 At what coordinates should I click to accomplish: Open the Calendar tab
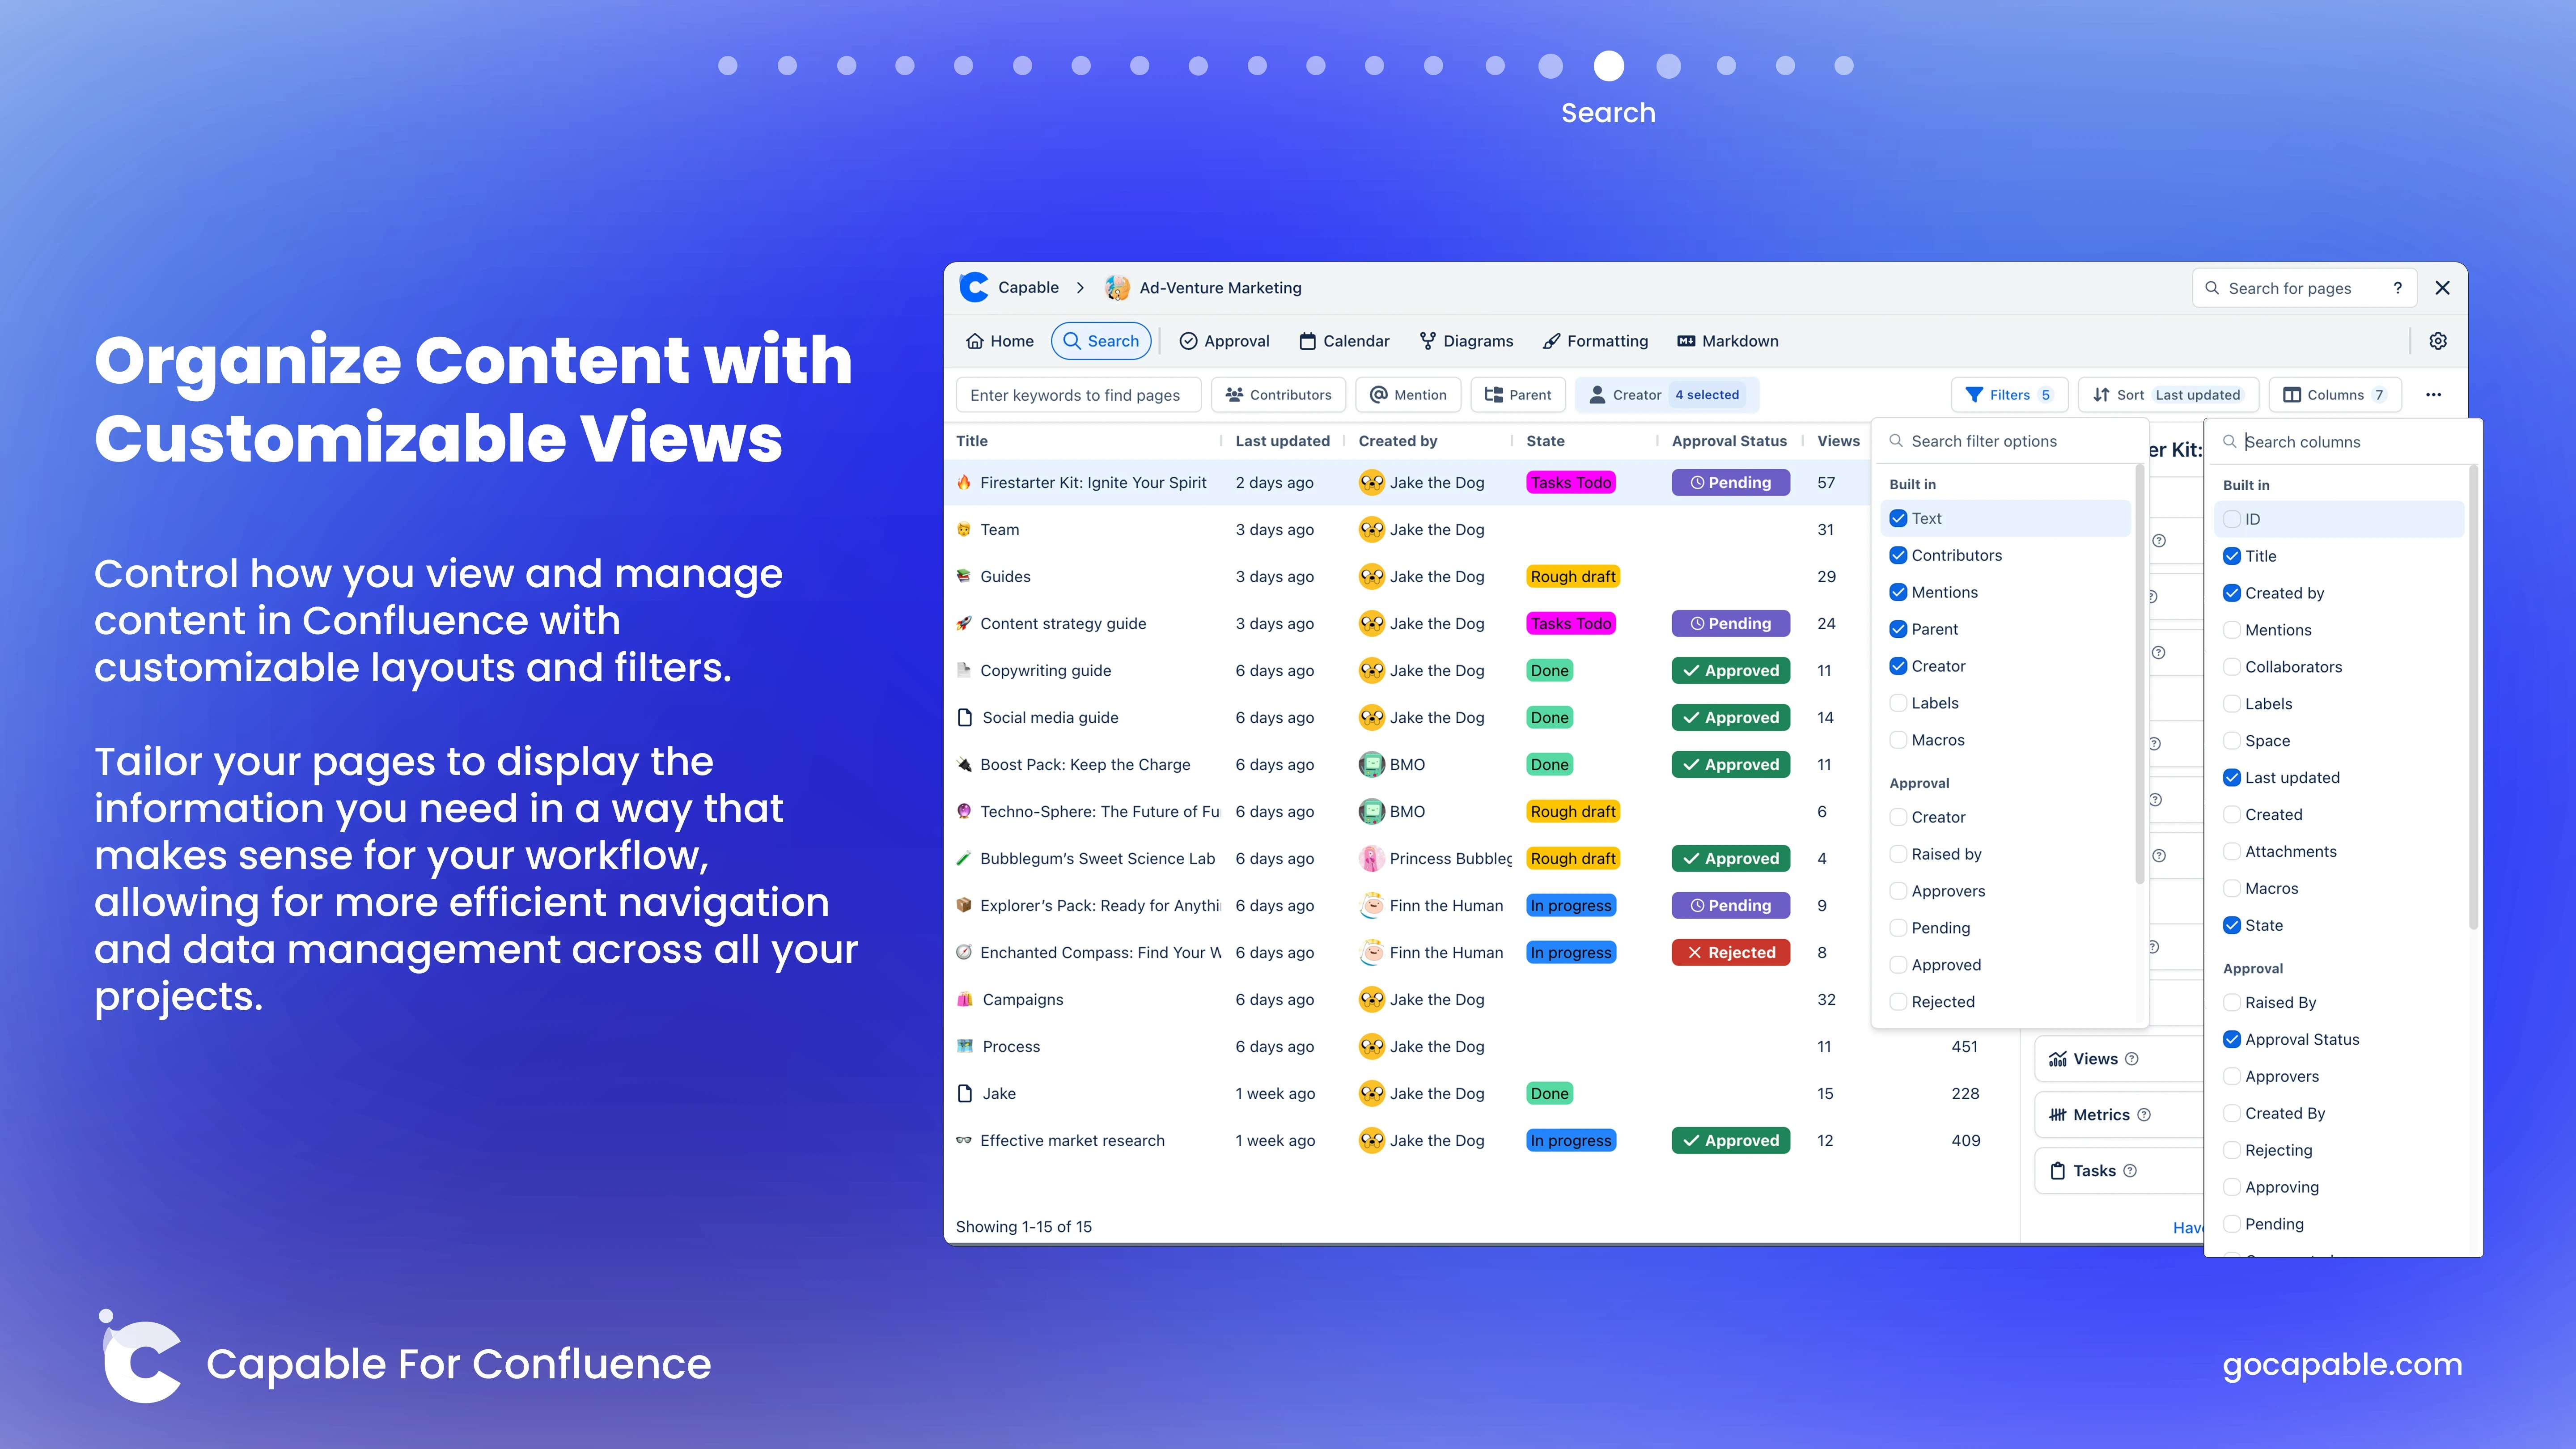[1344, 341]
